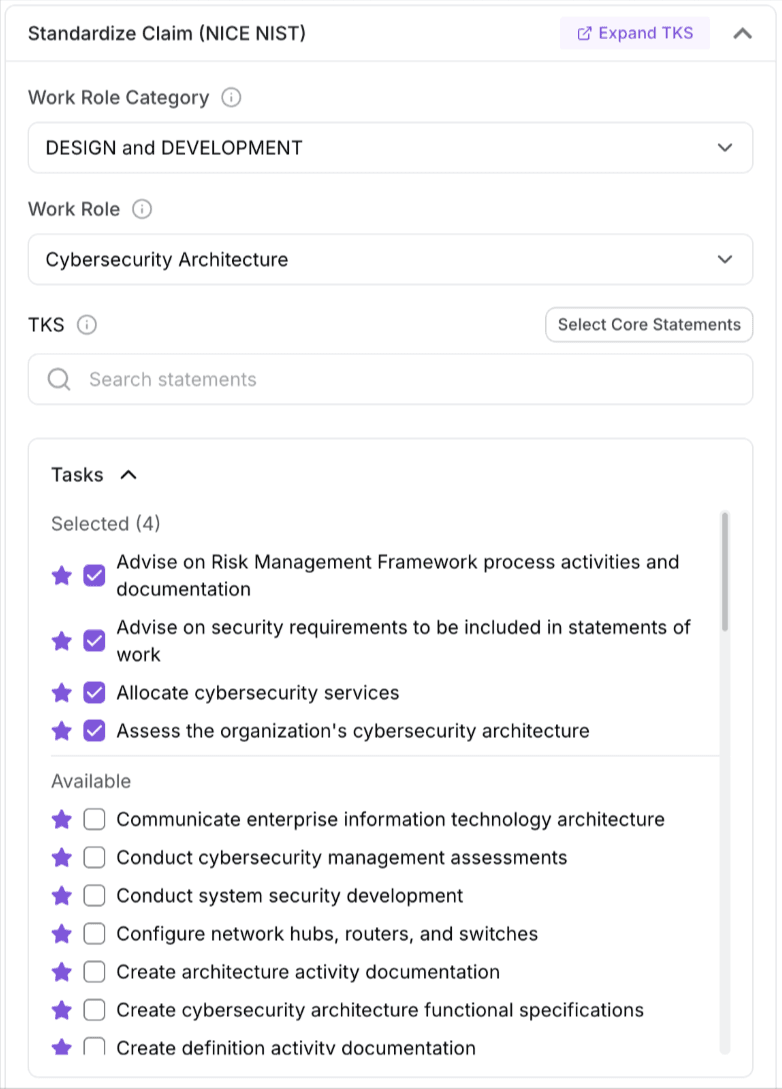Click the Work Role Category info icon
The width and height of the screenshot is (782, 1089).
(231, 98)
